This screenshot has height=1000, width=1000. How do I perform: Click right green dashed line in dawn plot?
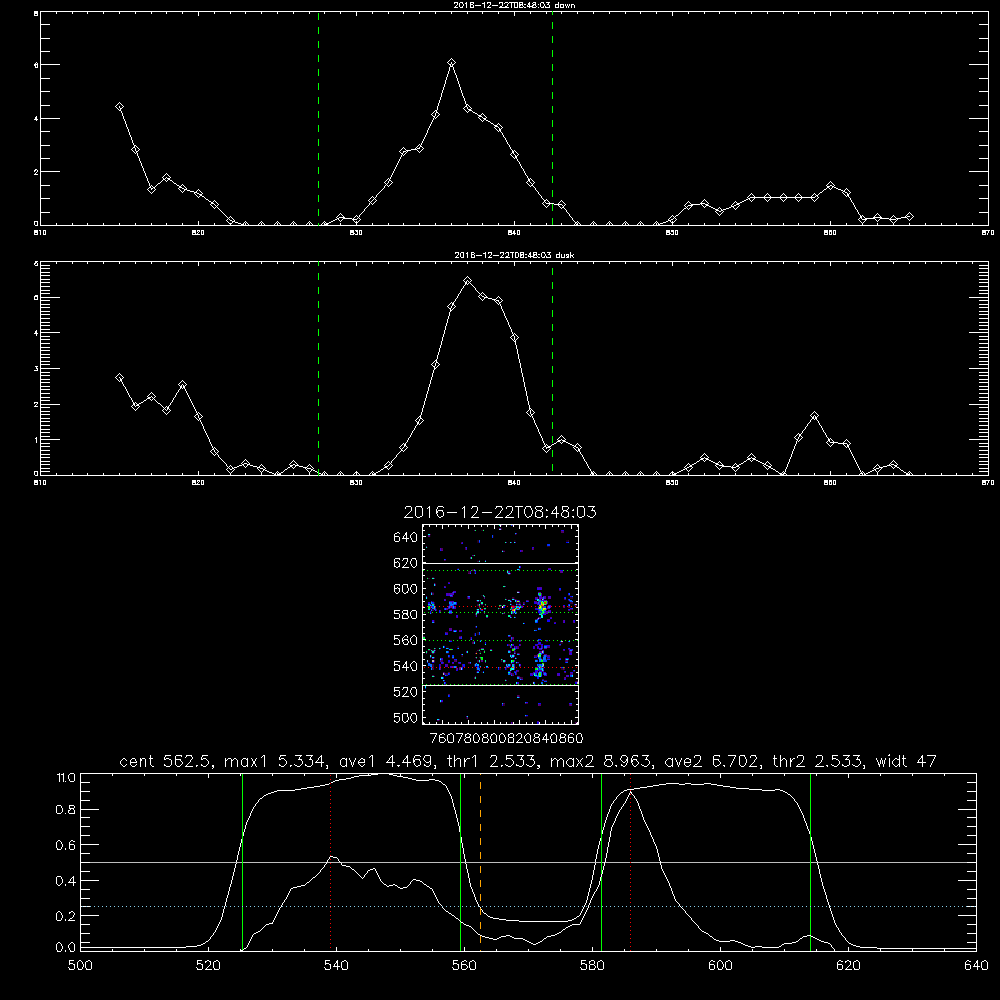point(552,119)
